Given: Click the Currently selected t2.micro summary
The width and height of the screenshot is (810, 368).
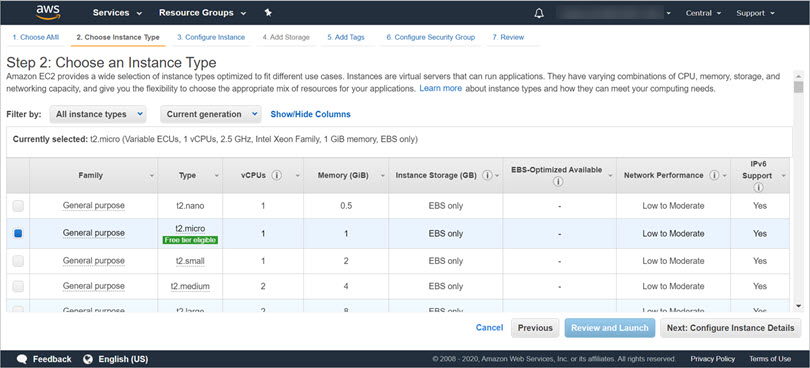Looking at the screenshot, I should tap(215, 140).
